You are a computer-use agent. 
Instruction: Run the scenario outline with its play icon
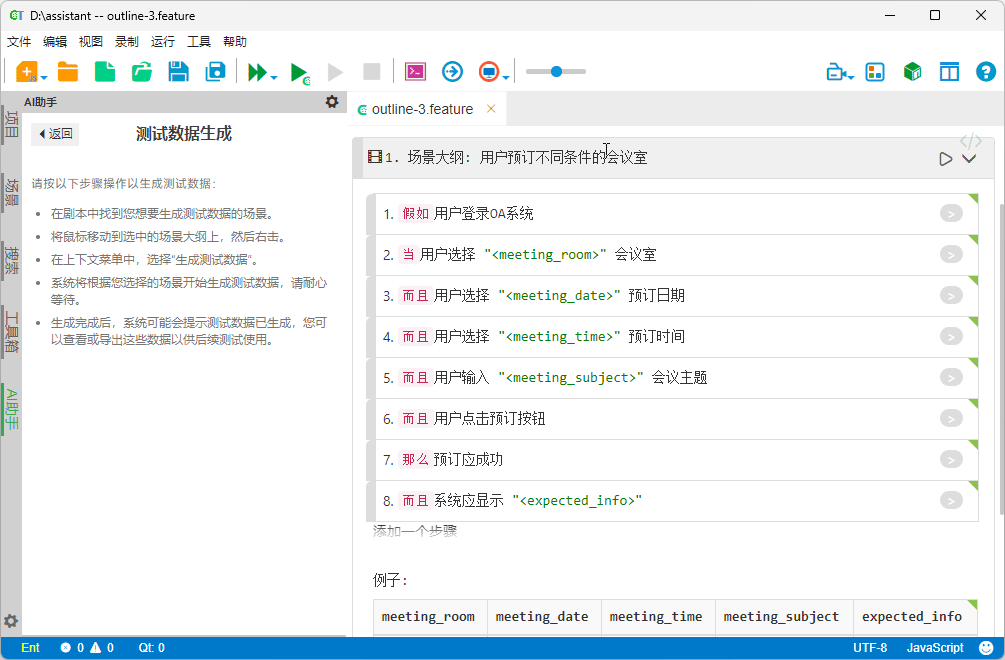point(945,159)
